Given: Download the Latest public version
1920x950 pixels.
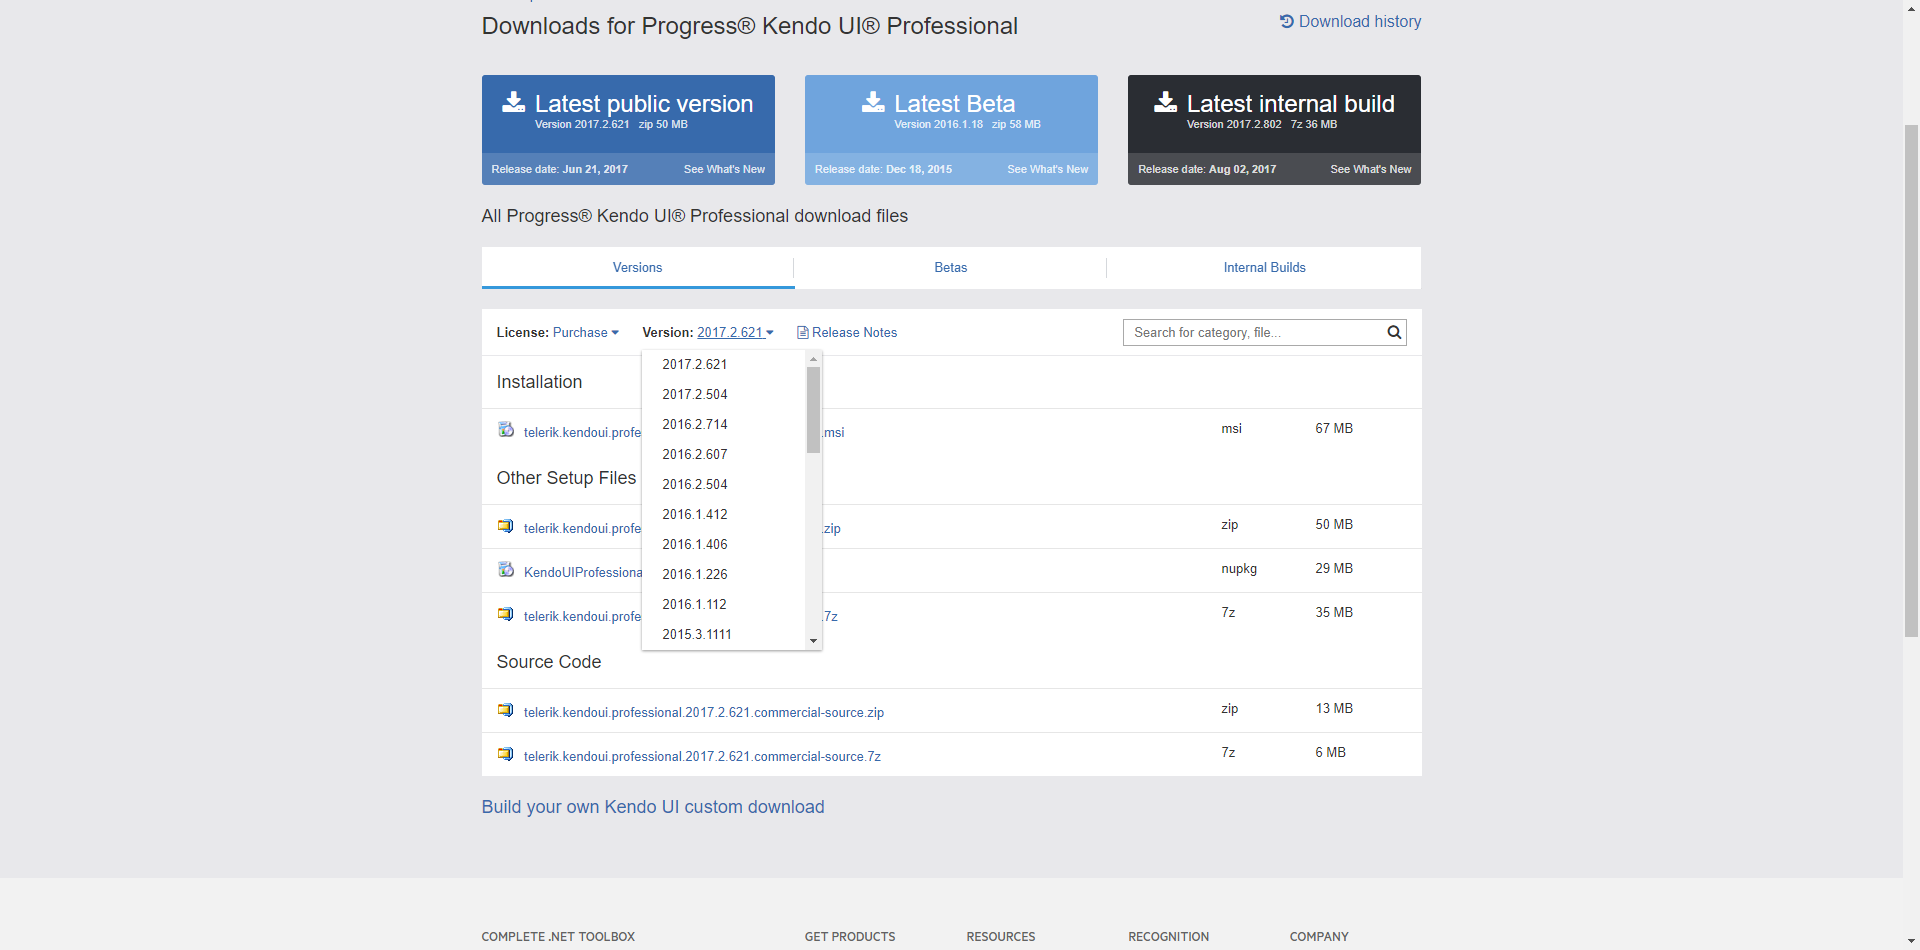Looking at the screenshot, I should click(x=628, y=113).
